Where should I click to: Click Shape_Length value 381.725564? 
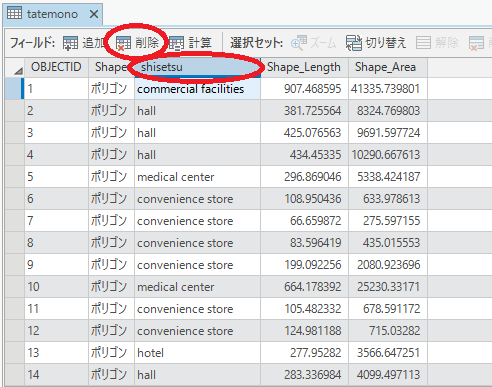click(x=304, y=111)
